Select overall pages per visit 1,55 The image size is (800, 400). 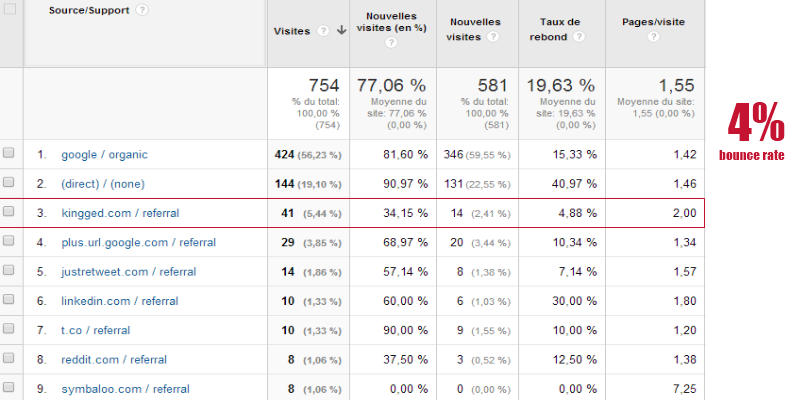[x=676, y=85]
